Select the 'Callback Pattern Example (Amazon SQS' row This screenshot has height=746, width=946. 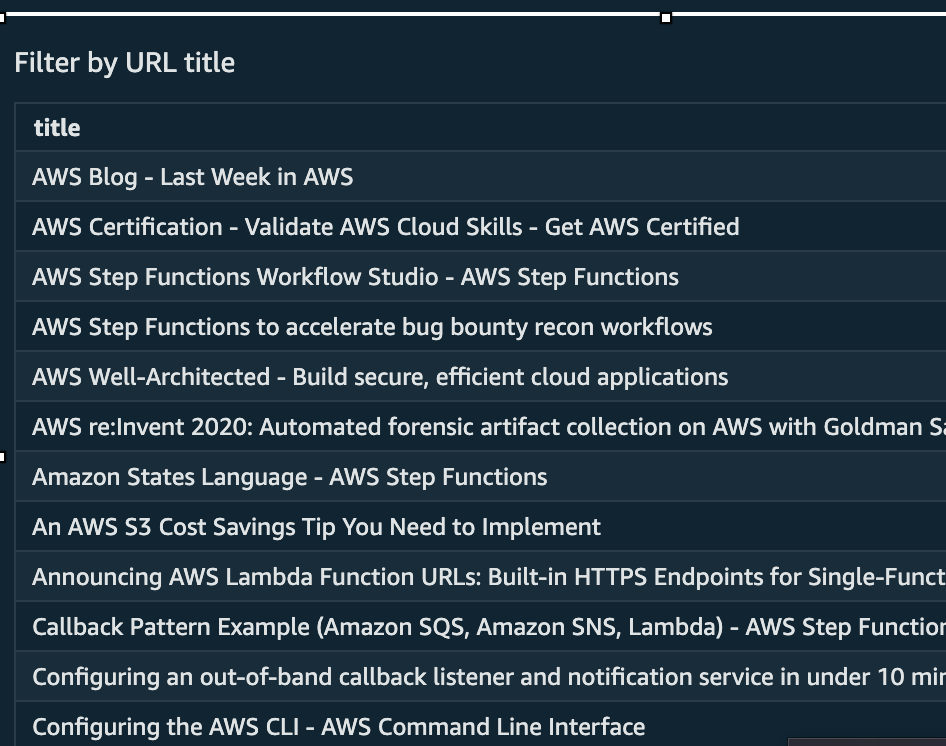pyautogui.click(x=481, y=627)
